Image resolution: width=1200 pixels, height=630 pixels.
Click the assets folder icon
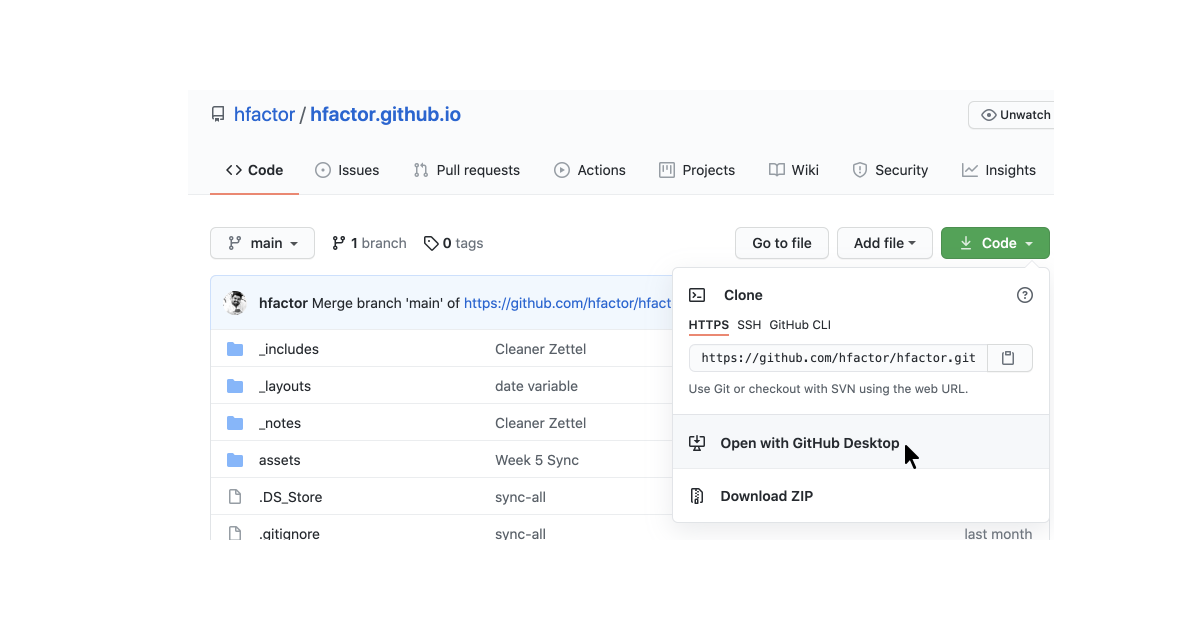[235, 460]
